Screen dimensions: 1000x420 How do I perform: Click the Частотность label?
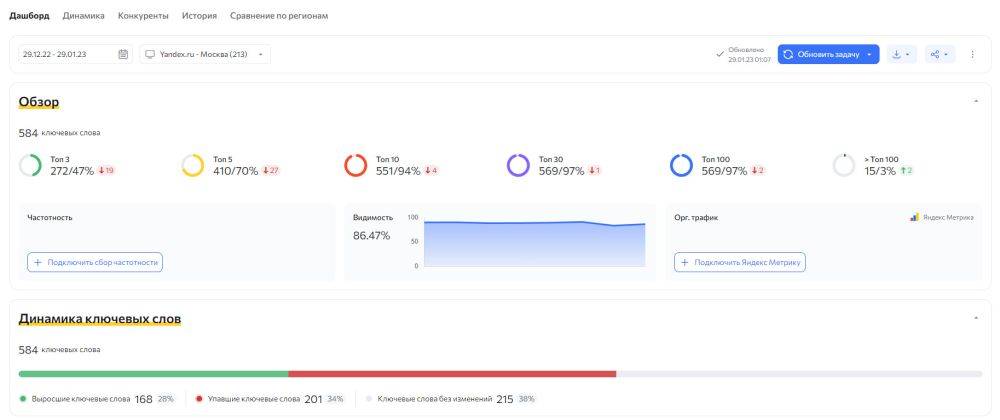click(x=50, y=217)
